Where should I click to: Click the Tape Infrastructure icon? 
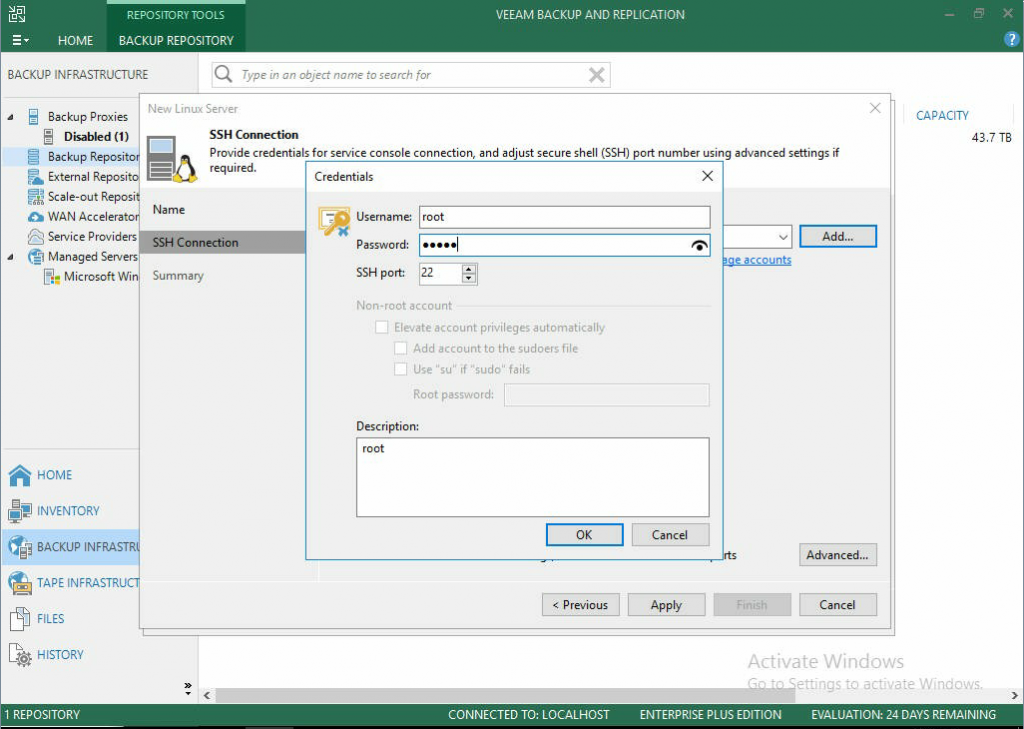pos(20,583)
